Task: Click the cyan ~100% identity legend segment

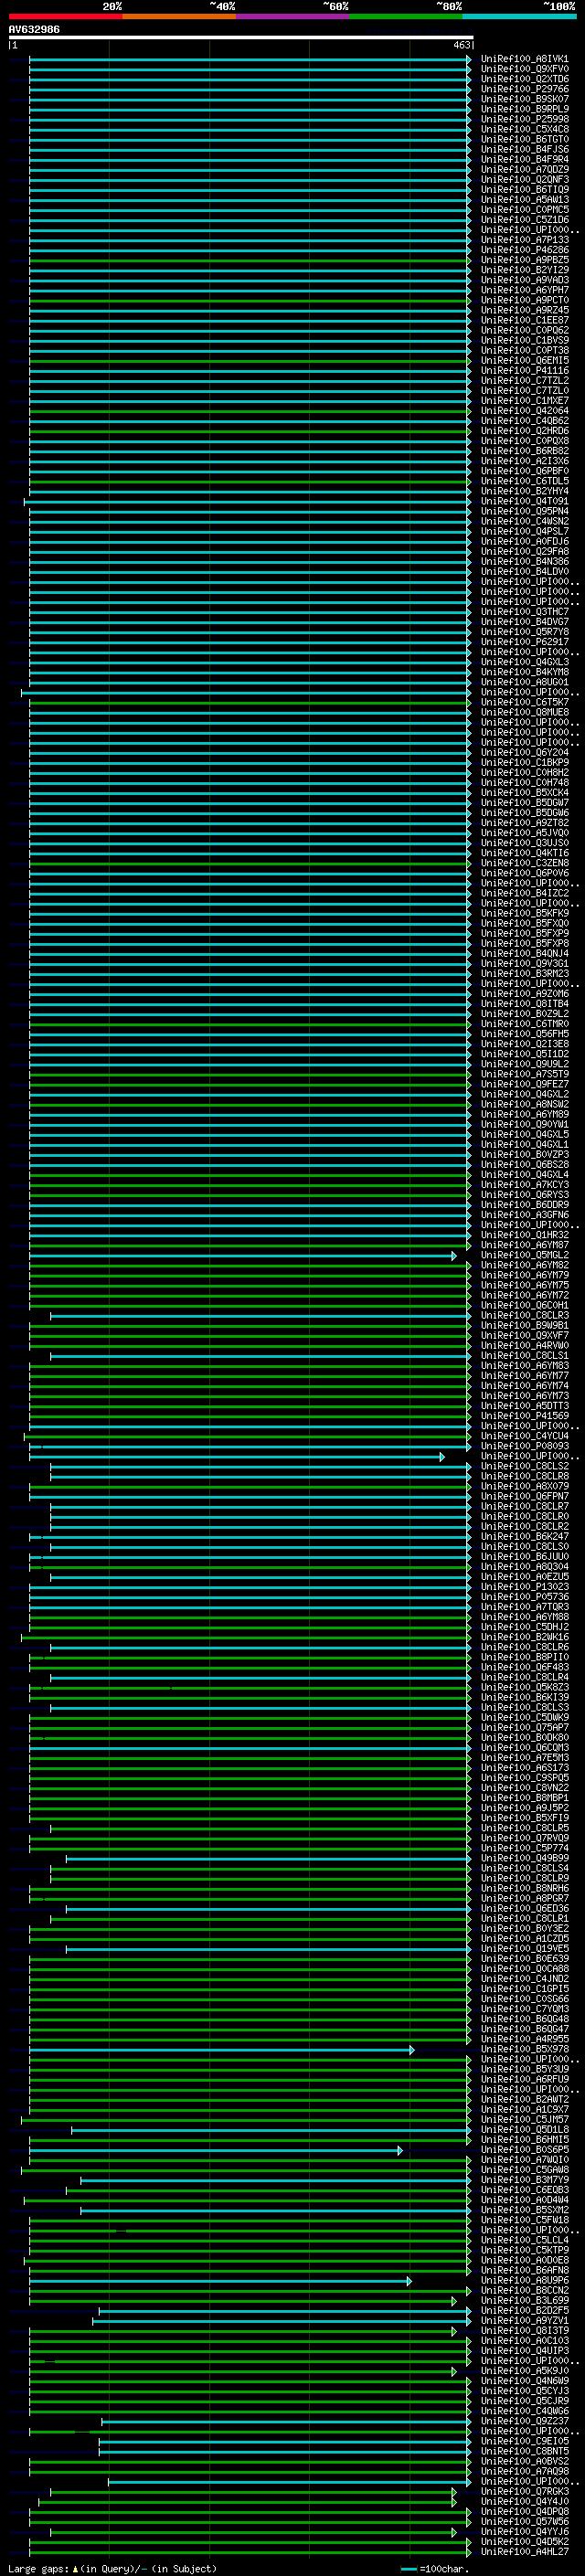Action: [519, 16]
